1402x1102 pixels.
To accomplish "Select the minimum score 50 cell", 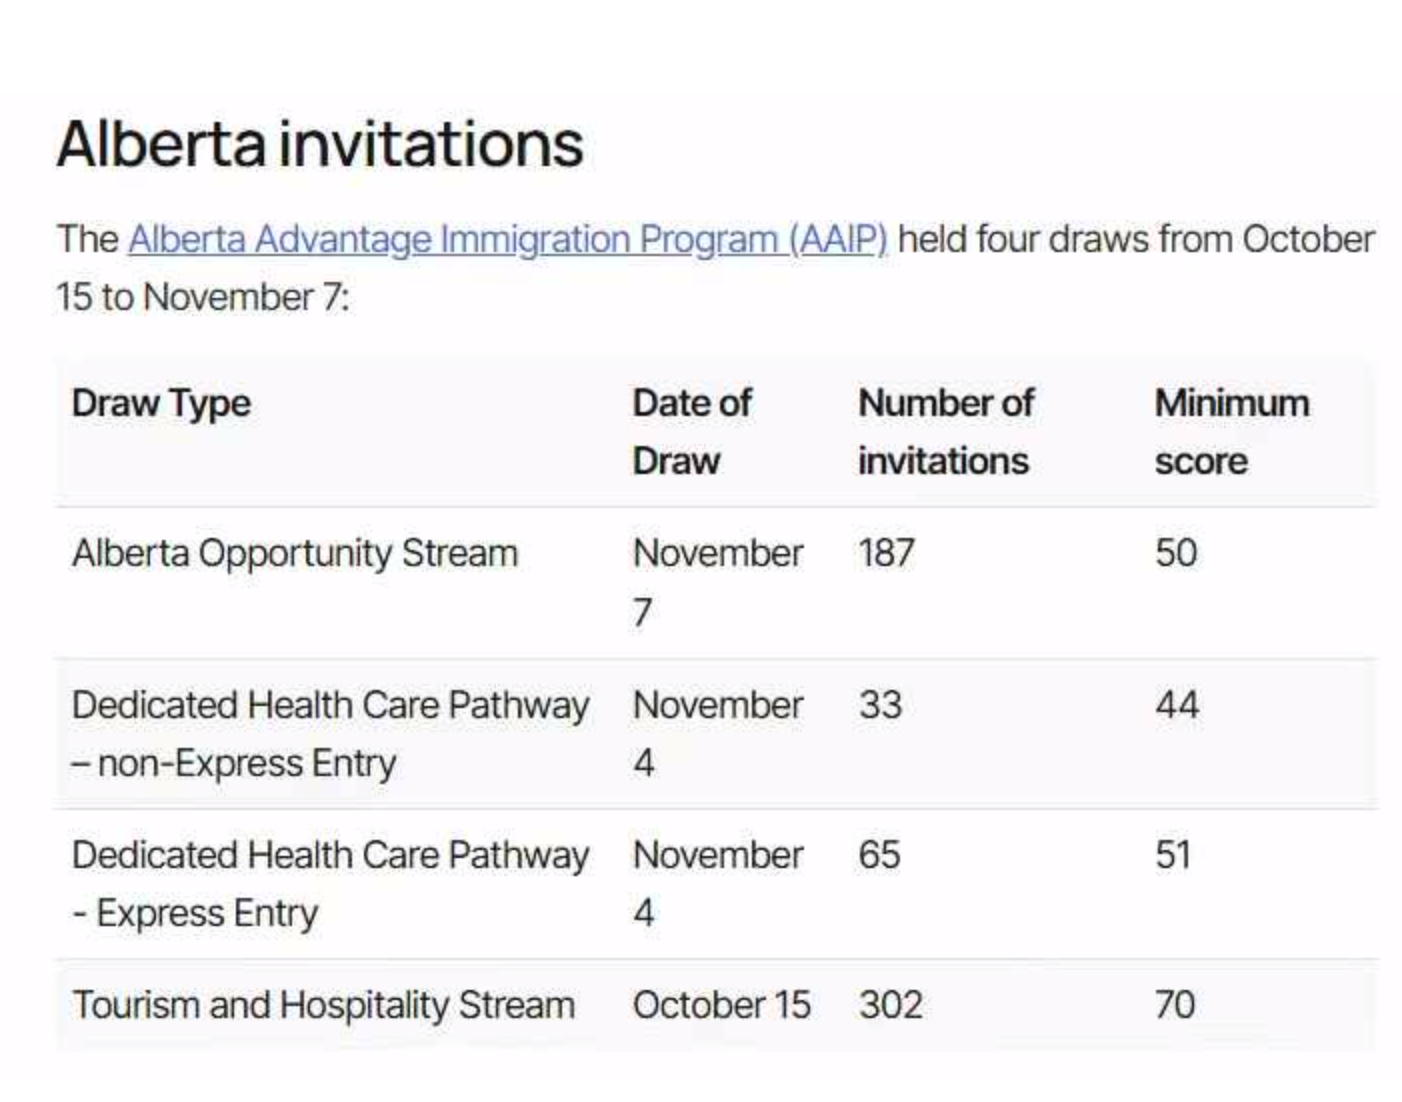I will [x=1176, y=553].
